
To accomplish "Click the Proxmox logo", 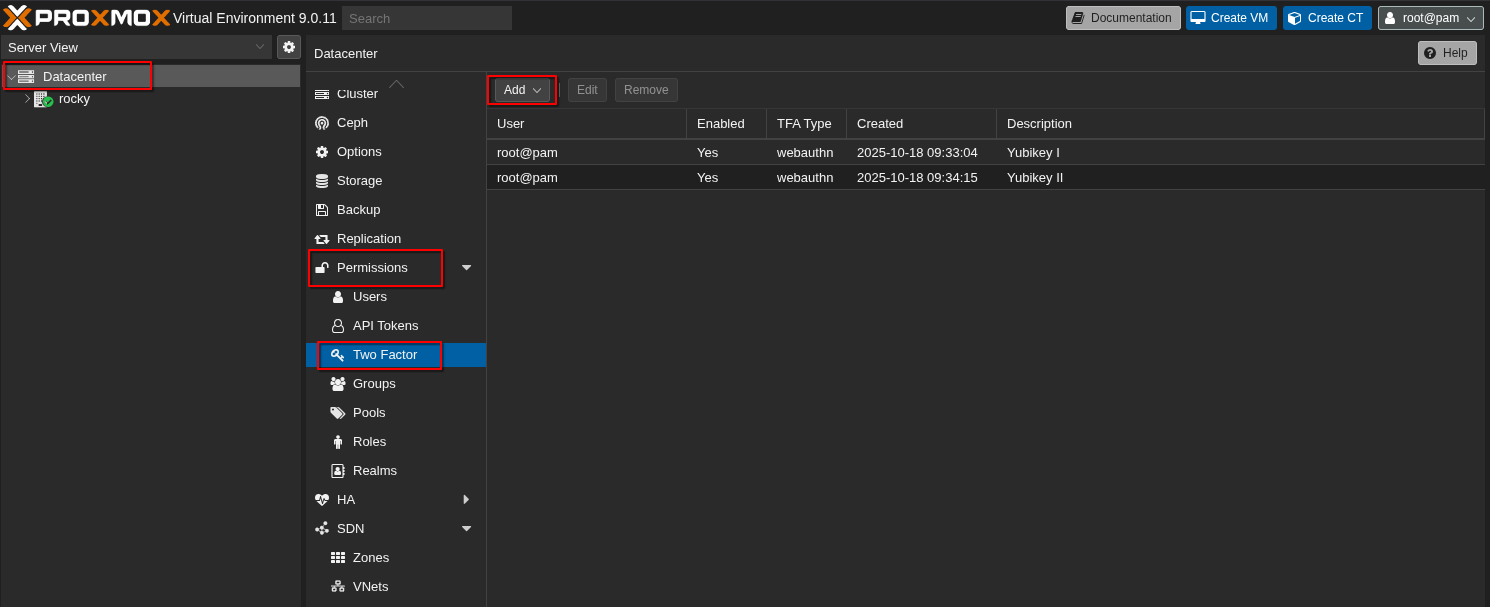I will tap(86, 18).
